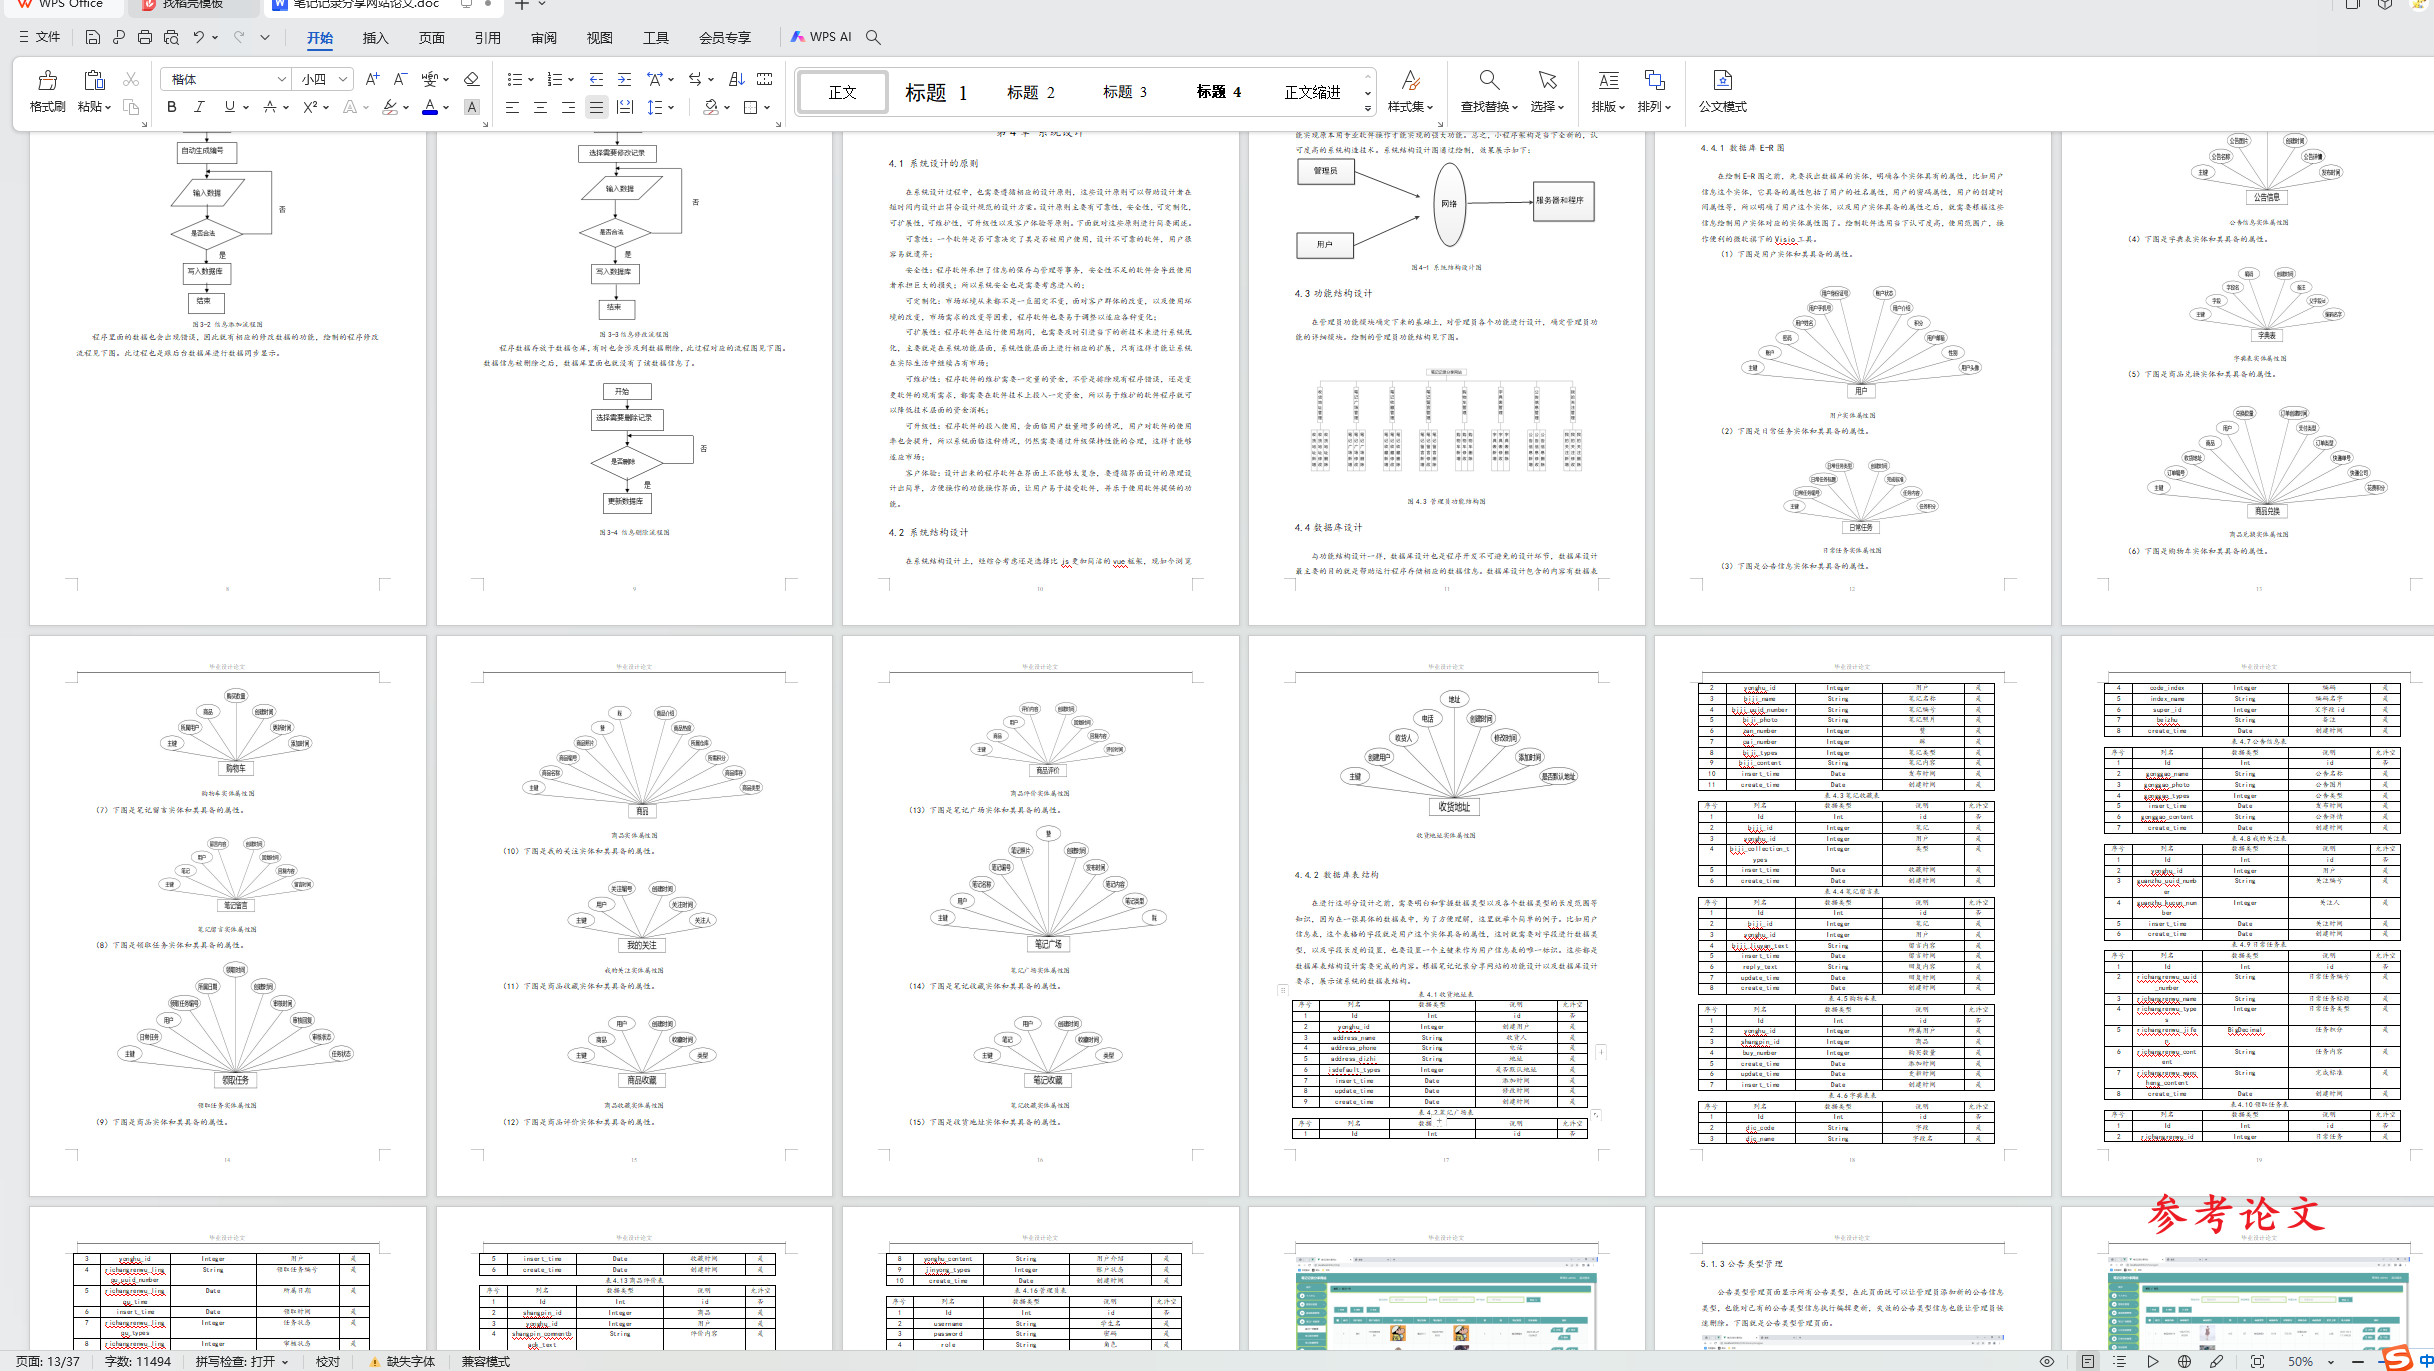Click the clear formatting eraser icon
Image resolution: width=2434 pixels, height=1371 pixels.
pyautogui.click(x=472, y=79)
